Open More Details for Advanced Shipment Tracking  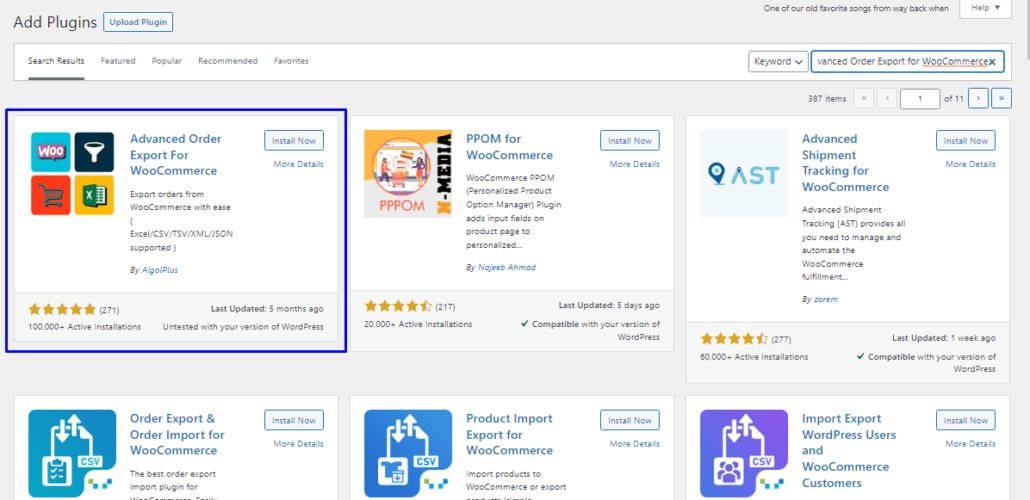click(x=971, y=164)
